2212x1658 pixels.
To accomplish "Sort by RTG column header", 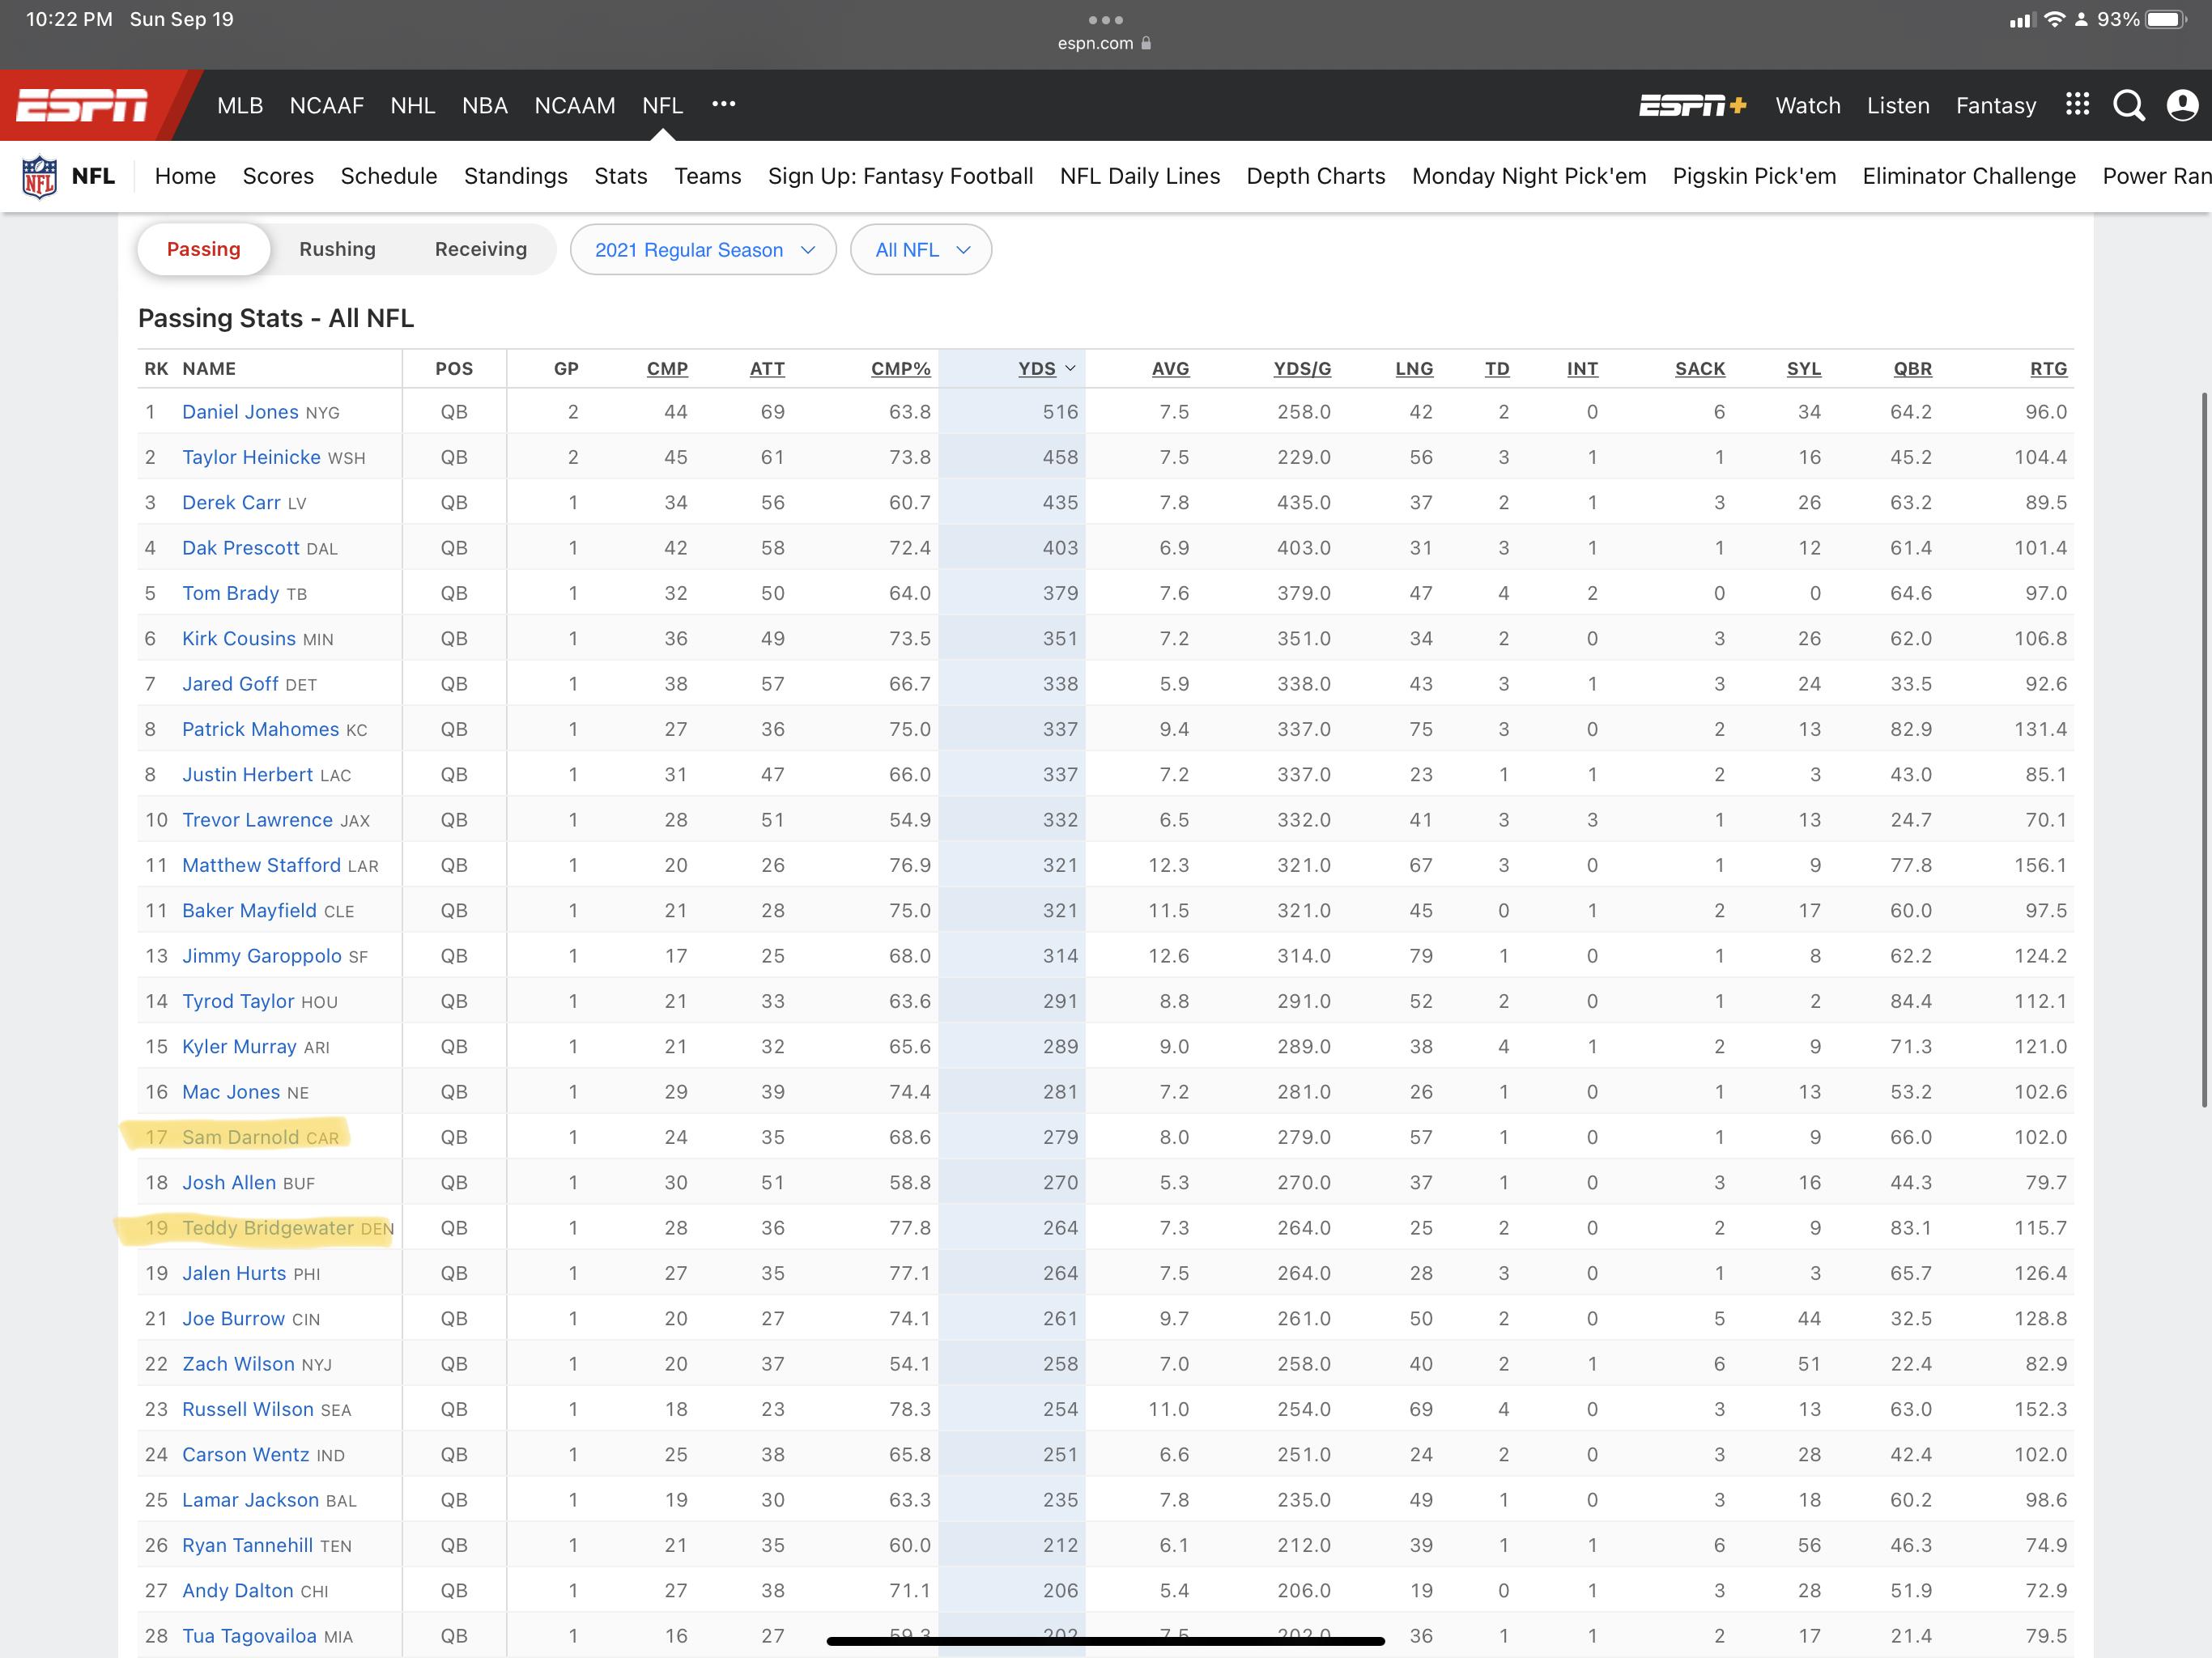I will (2048, 369).
